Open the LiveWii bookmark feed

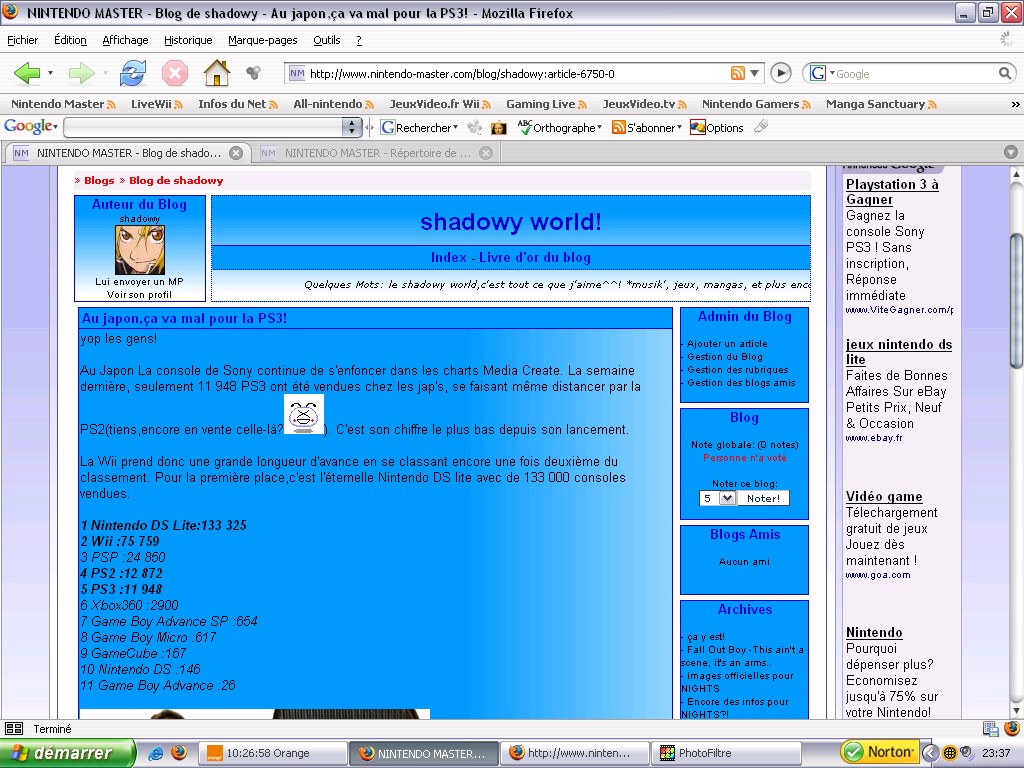157,104
